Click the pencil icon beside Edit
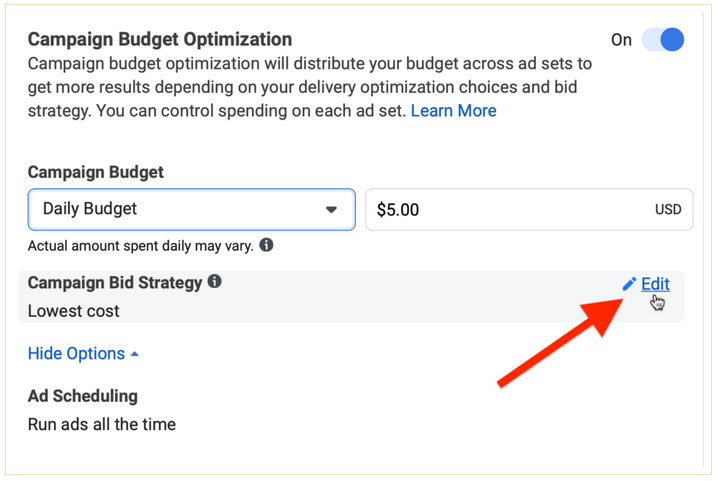 pyautogui.click(x=629, y=284)
